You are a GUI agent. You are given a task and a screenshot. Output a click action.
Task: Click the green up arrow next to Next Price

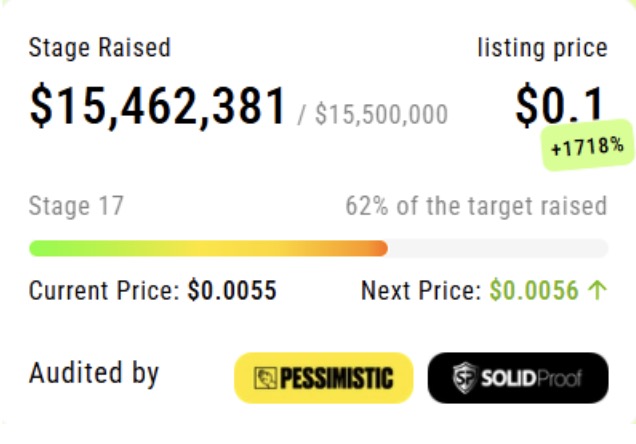point(597,290)
